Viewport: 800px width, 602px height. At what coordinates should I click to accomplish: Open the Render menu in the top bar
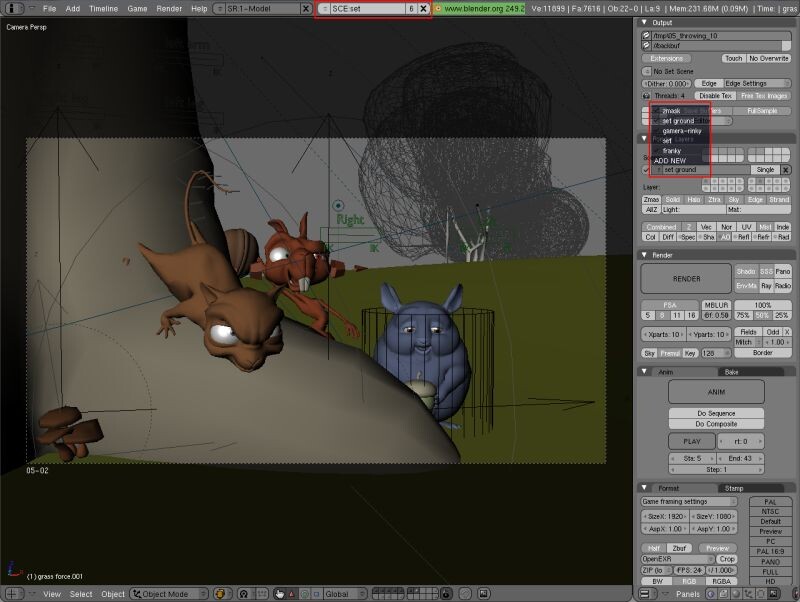(x=169, y=9)
